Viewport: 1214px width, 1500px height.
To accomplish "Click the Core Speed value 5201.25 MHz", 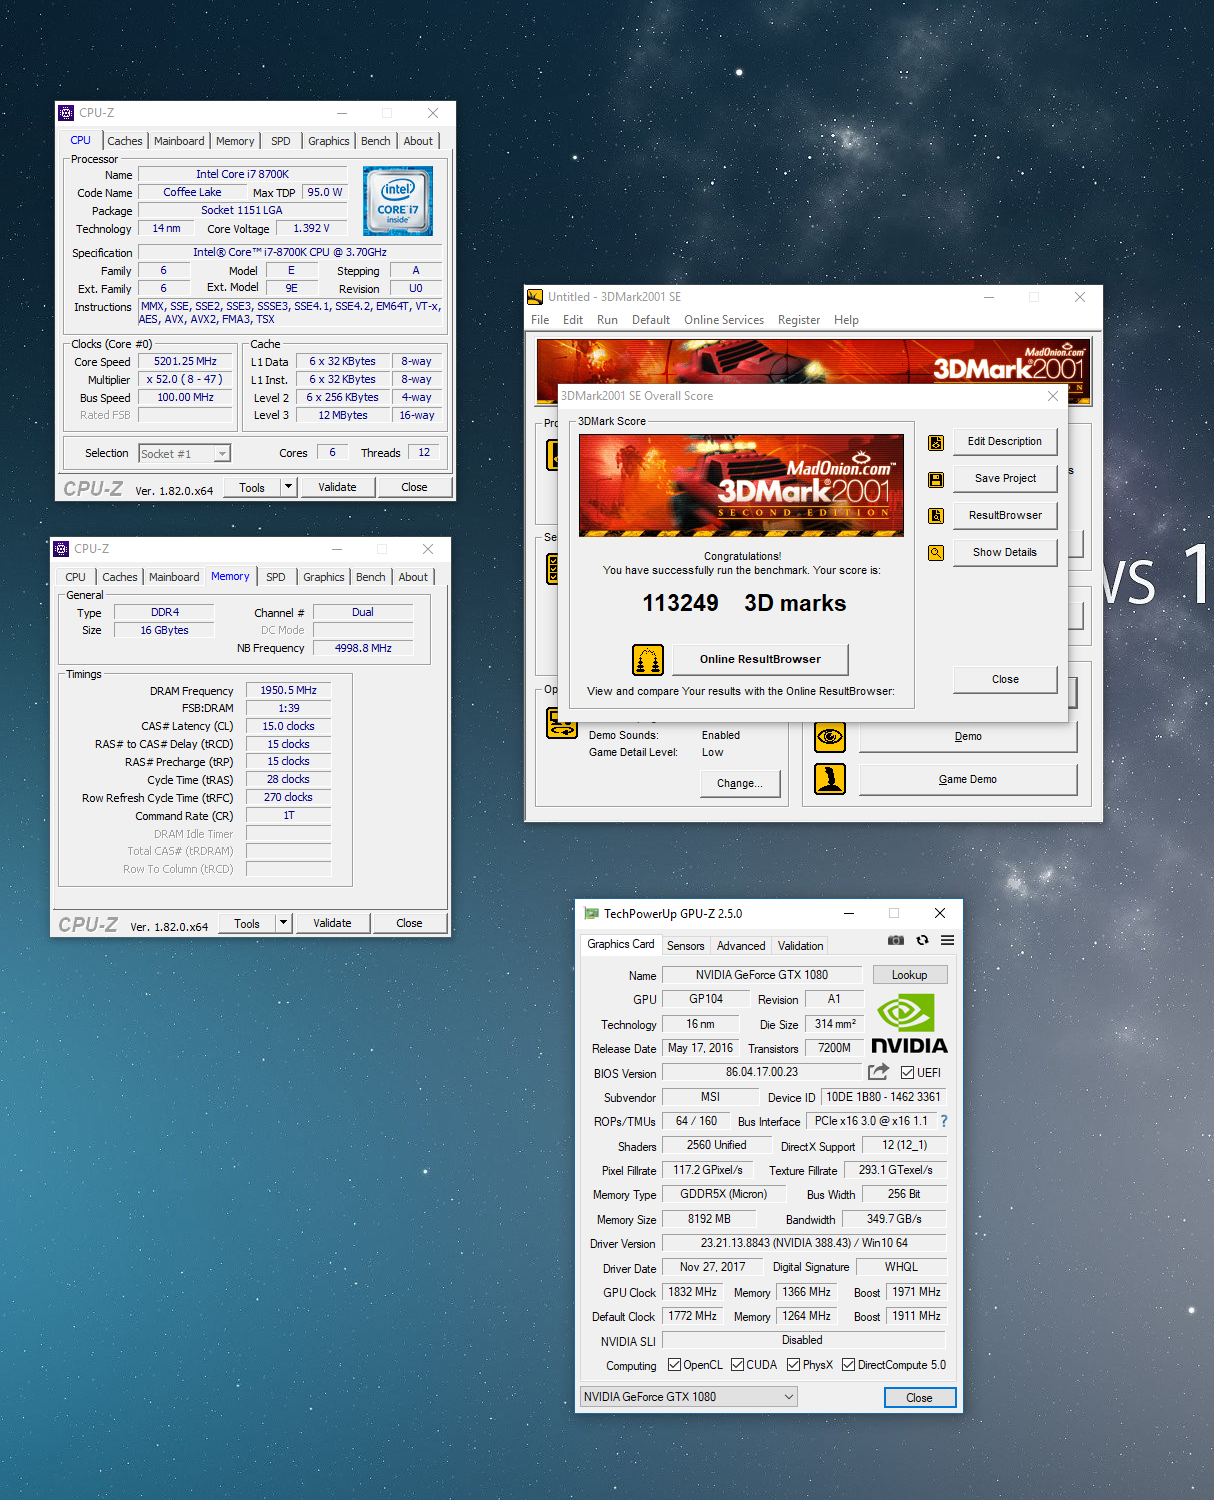I will (185, 362).
